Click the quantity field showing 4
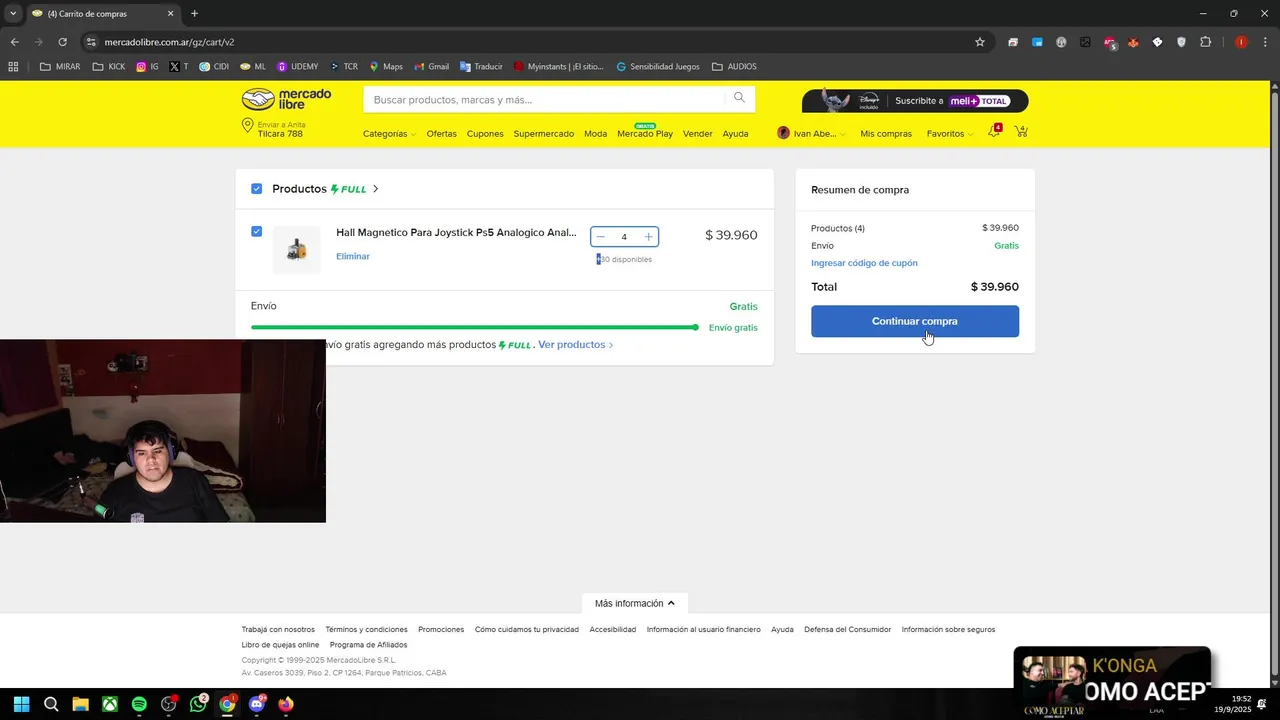Screen dimensions: 1280x720 pos(624,237)
